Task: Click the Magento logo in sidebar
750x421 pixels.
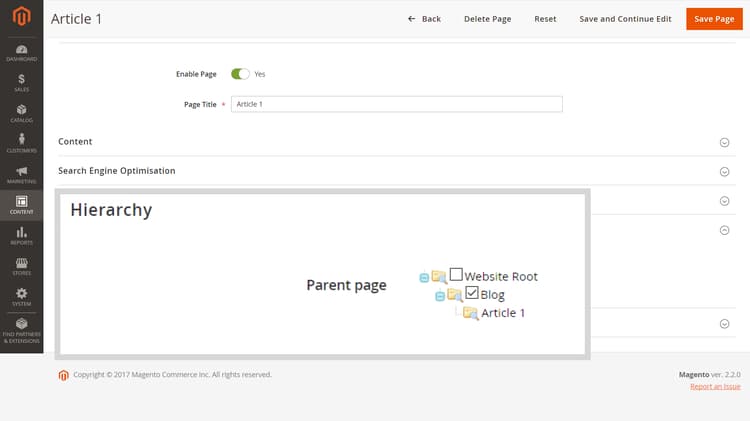Action: (22, 16)
